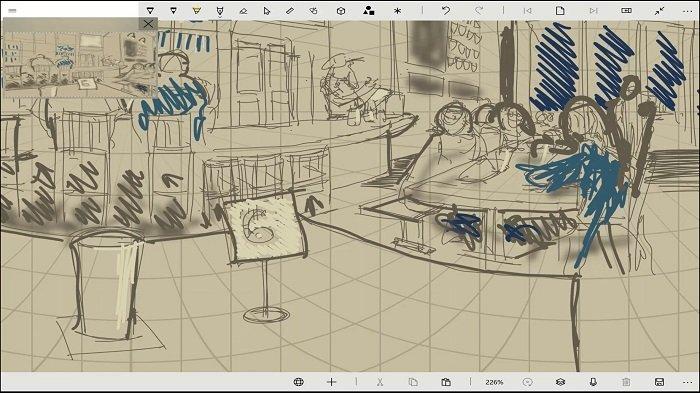Open the shapes tool
Screen dimensions: 700x393
click(x=368, y=10)
